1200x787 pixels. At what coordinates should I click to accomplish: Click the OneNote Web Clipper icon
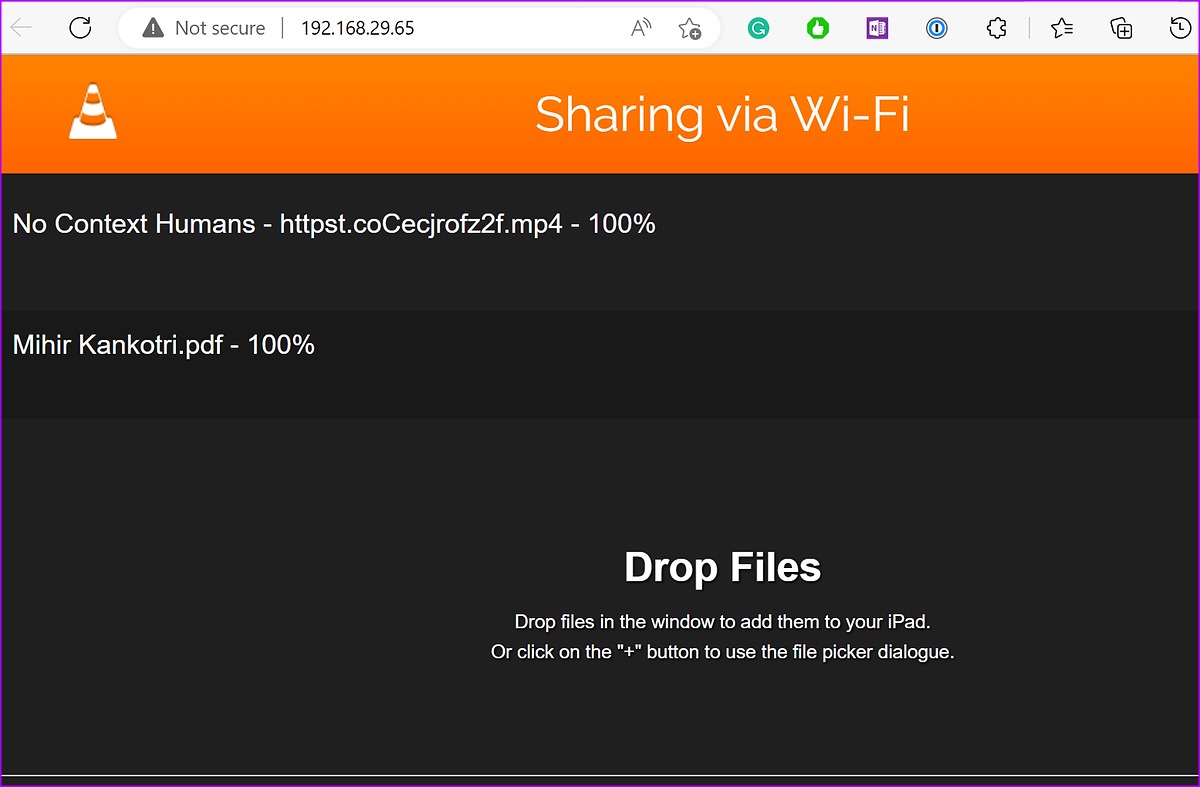877,28
